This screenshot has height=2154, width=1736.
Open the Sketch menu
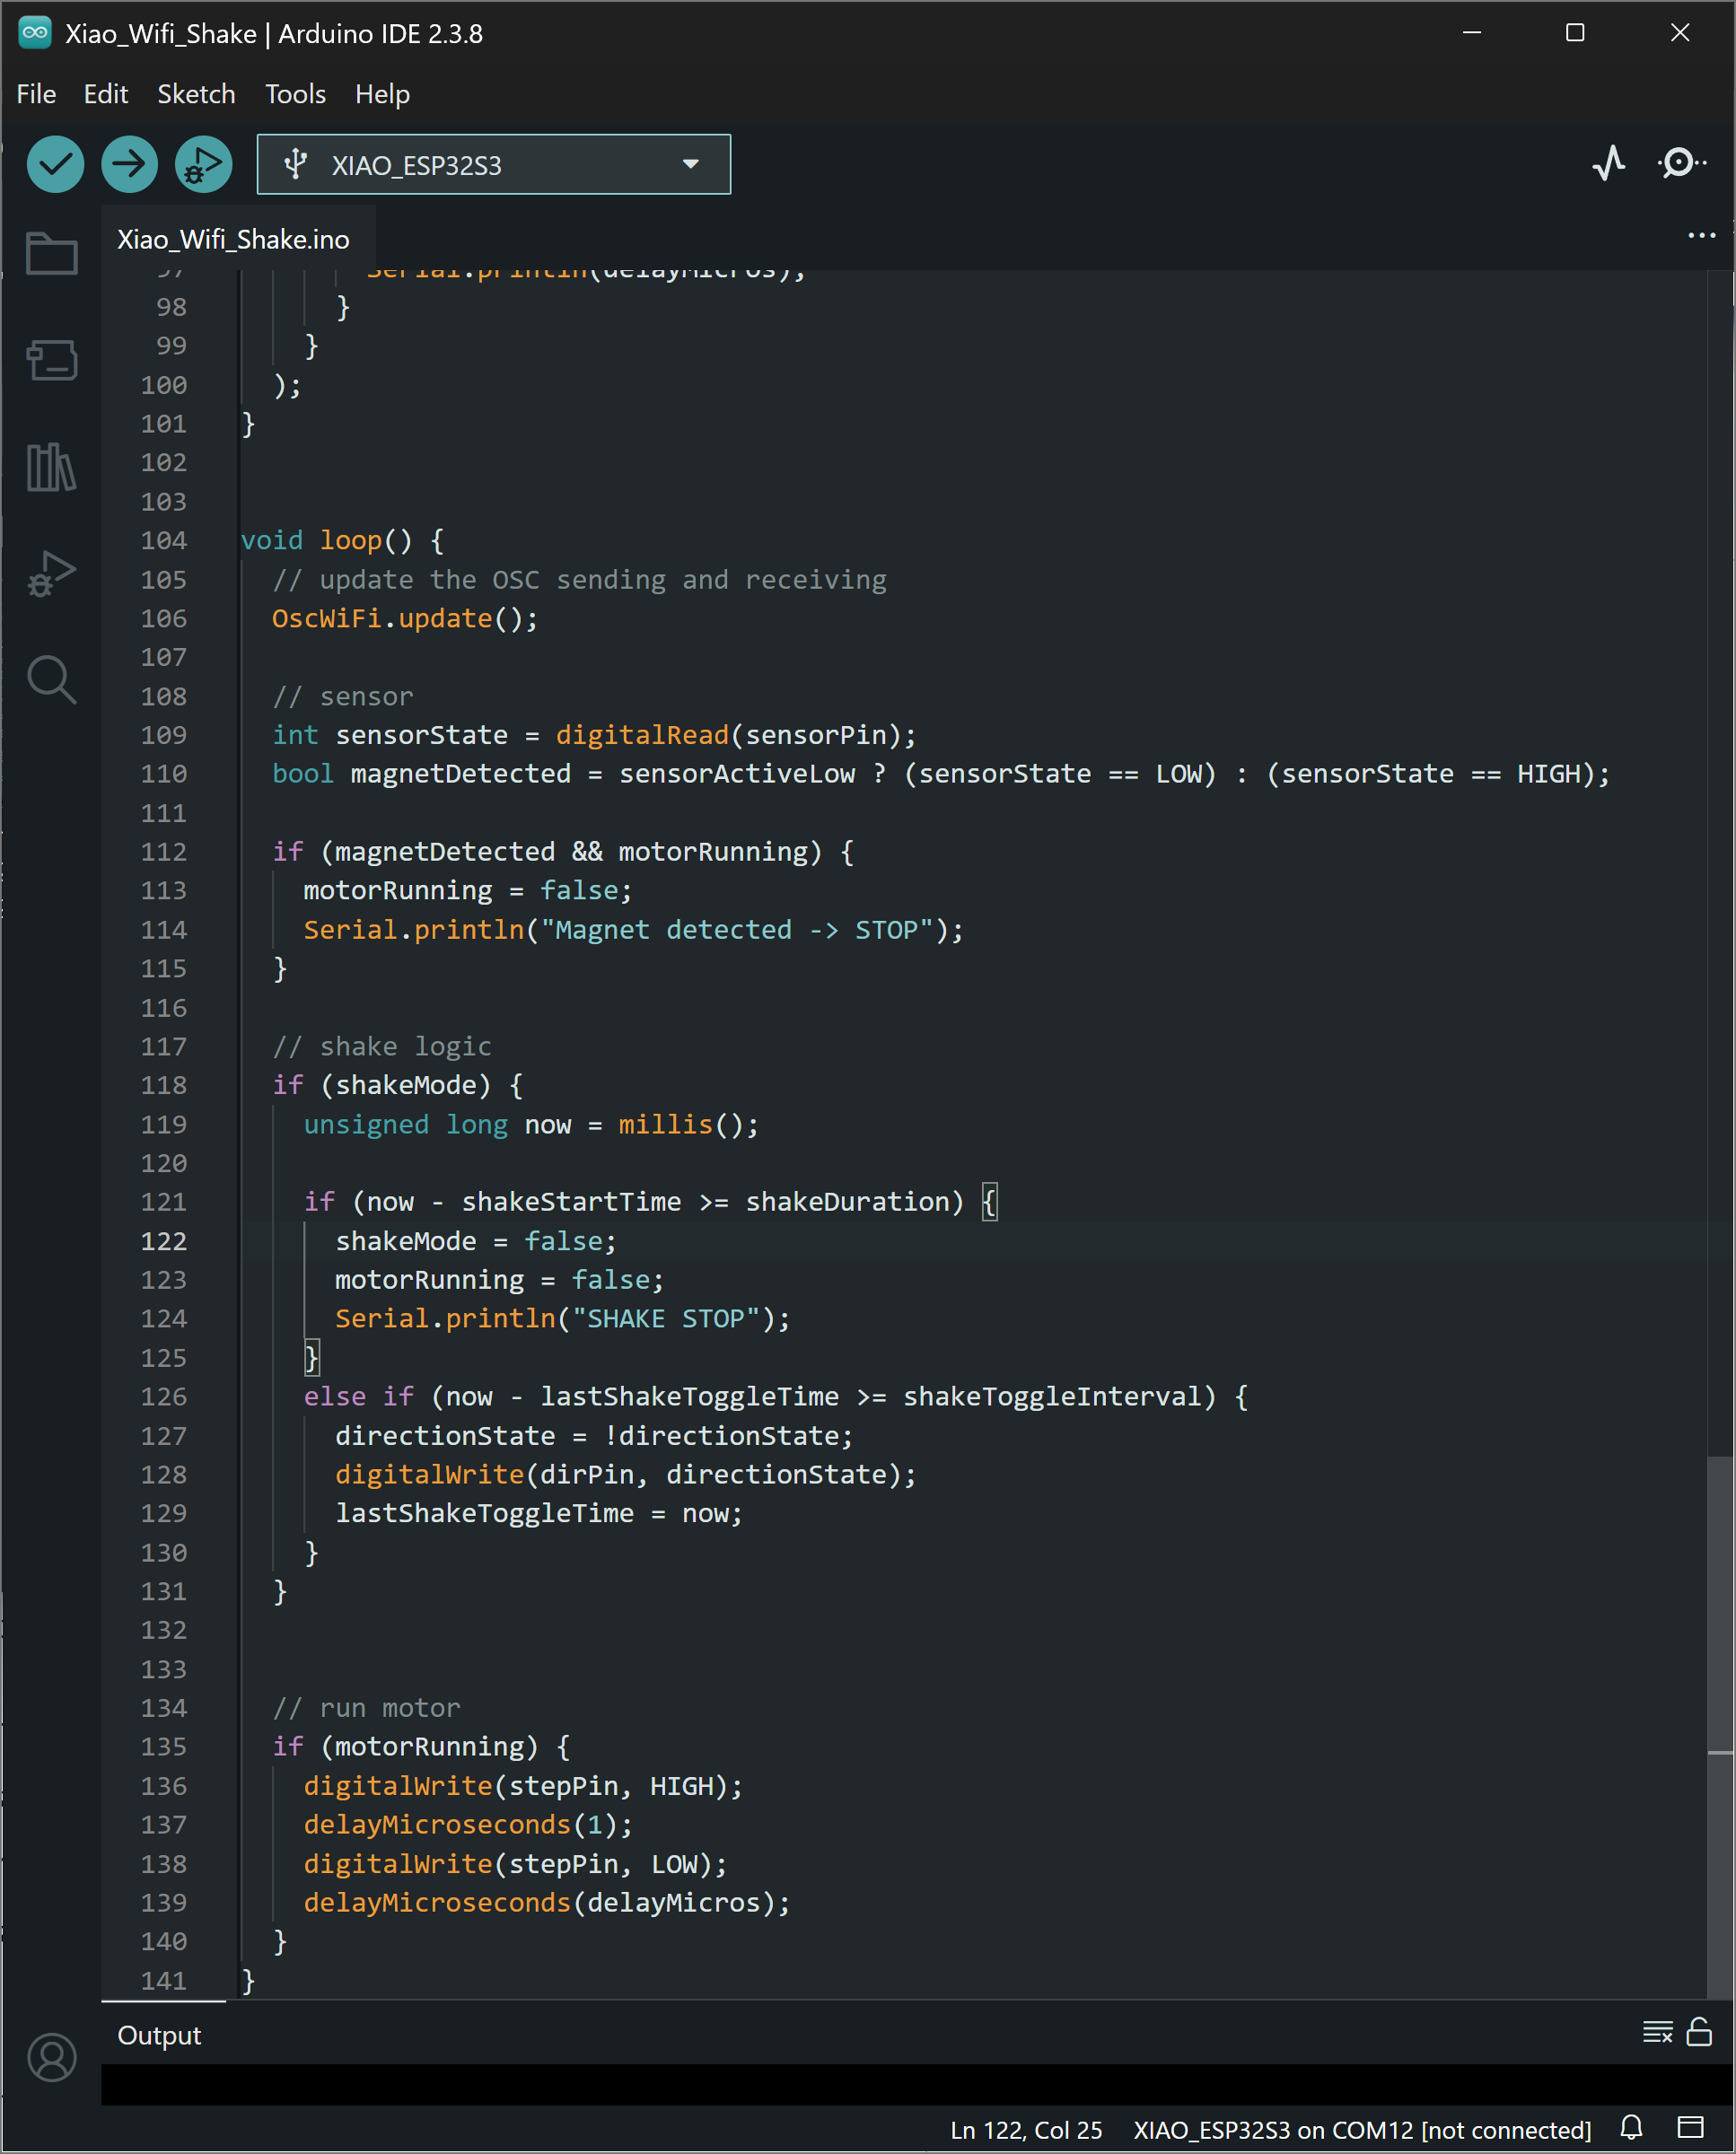pos(196,94)
